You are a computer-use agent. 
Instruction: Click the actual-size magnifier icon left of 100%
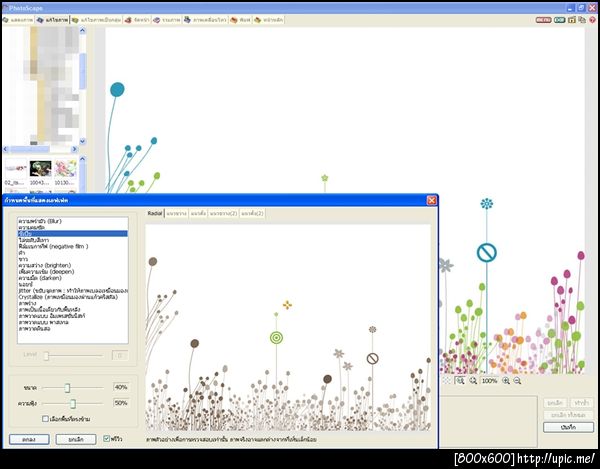coord(473,381)
